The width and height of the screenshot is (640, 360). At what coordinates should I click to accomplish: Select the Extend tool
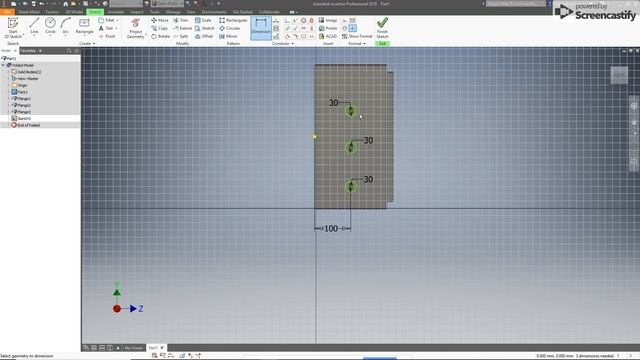[182, 28]
